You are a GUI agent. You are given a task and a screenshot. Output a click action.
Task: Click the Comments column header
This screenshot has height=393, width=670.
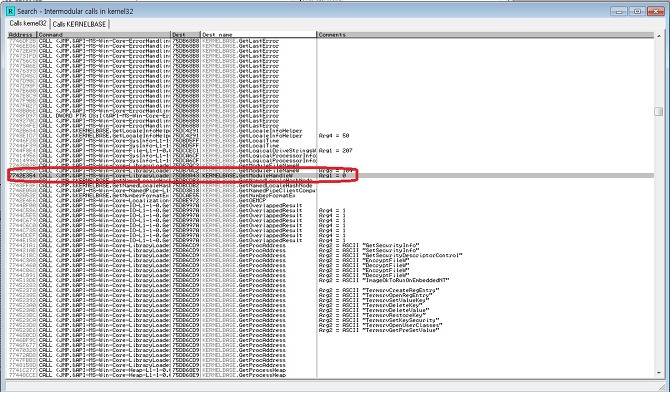click(485, 35)
